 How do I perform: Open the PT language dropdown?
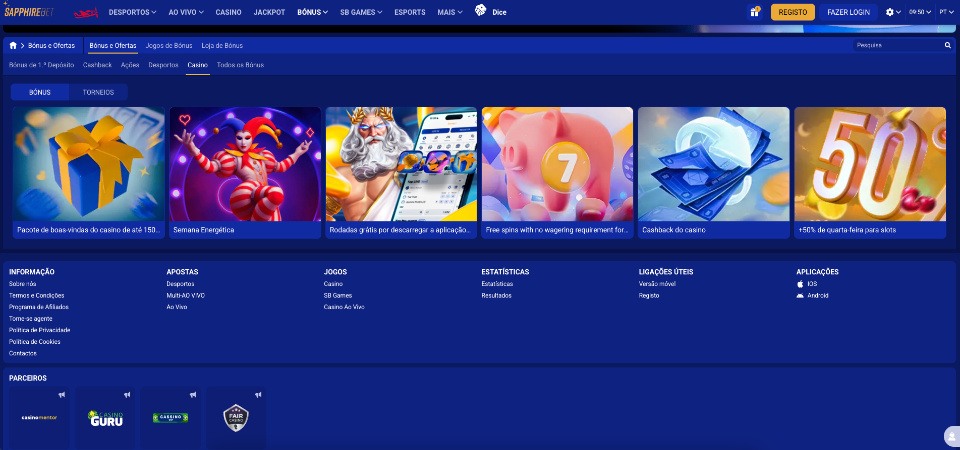click(946, 12)
